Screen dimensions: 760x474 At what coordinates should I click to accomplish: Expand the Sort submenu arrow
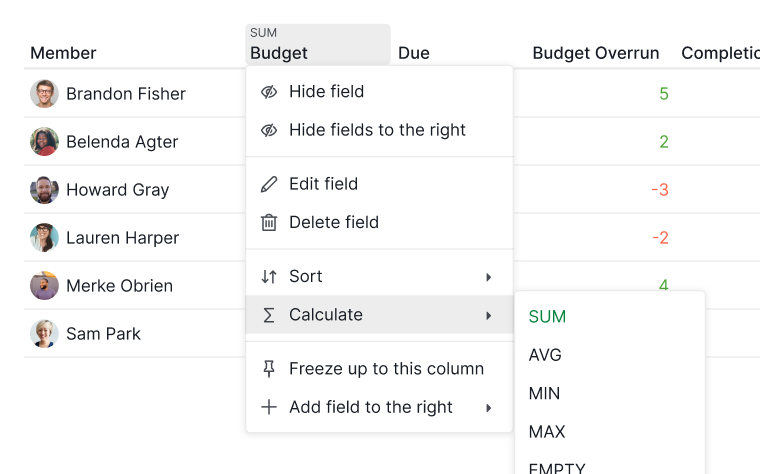pyautogui.click(x=489, y=277)
